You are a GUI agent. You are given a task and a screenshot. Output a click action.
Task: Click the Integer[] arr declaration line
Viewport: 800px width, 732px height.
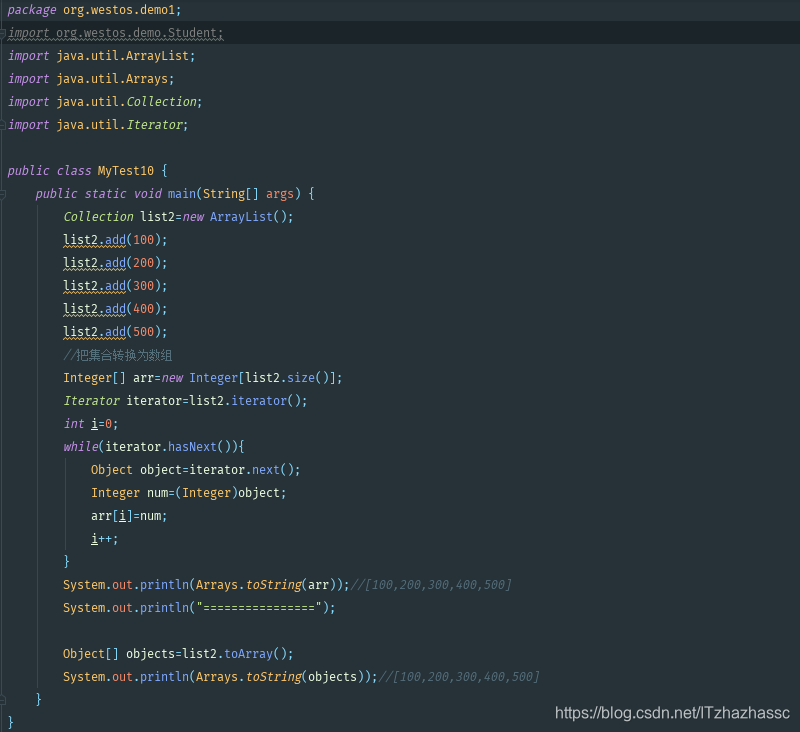coord(203,378)
